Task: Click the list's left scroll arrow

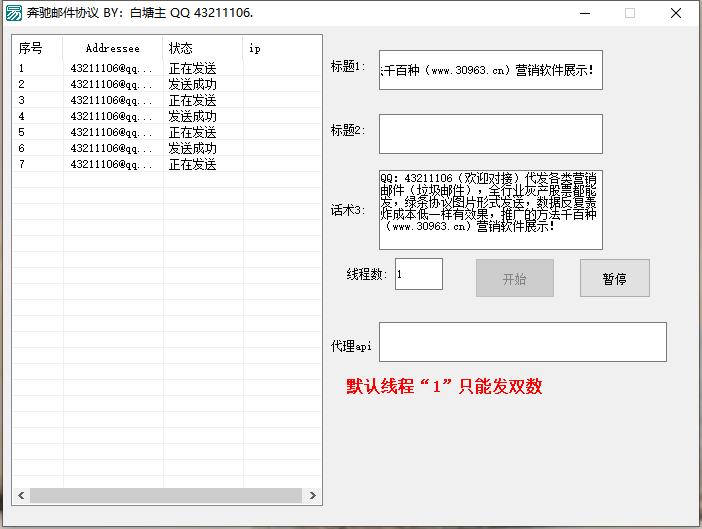Action: tap(21, 495)
